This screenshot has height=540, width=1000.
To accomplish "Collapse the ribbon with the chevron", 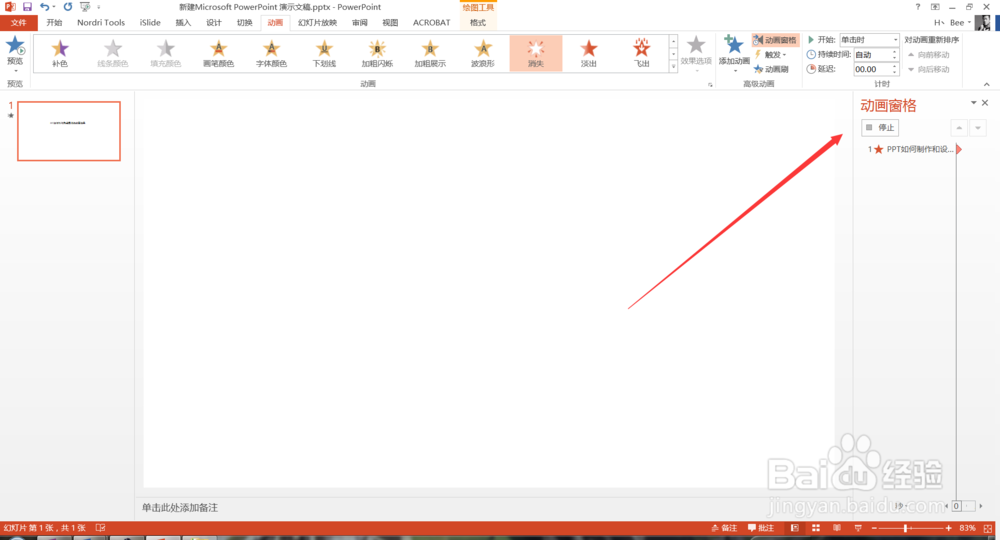I will [x=987, y=84].
